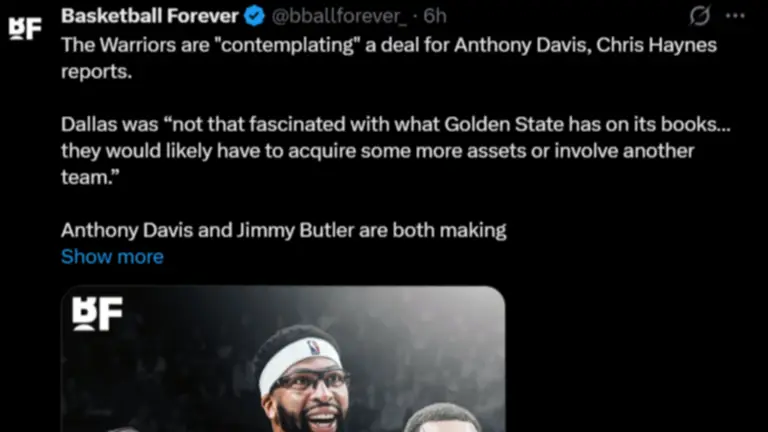Image resolution: width=768 pixels, height=432 pixels.
Task: Click the second player's head in the photo
Action: tap(441, 418)
